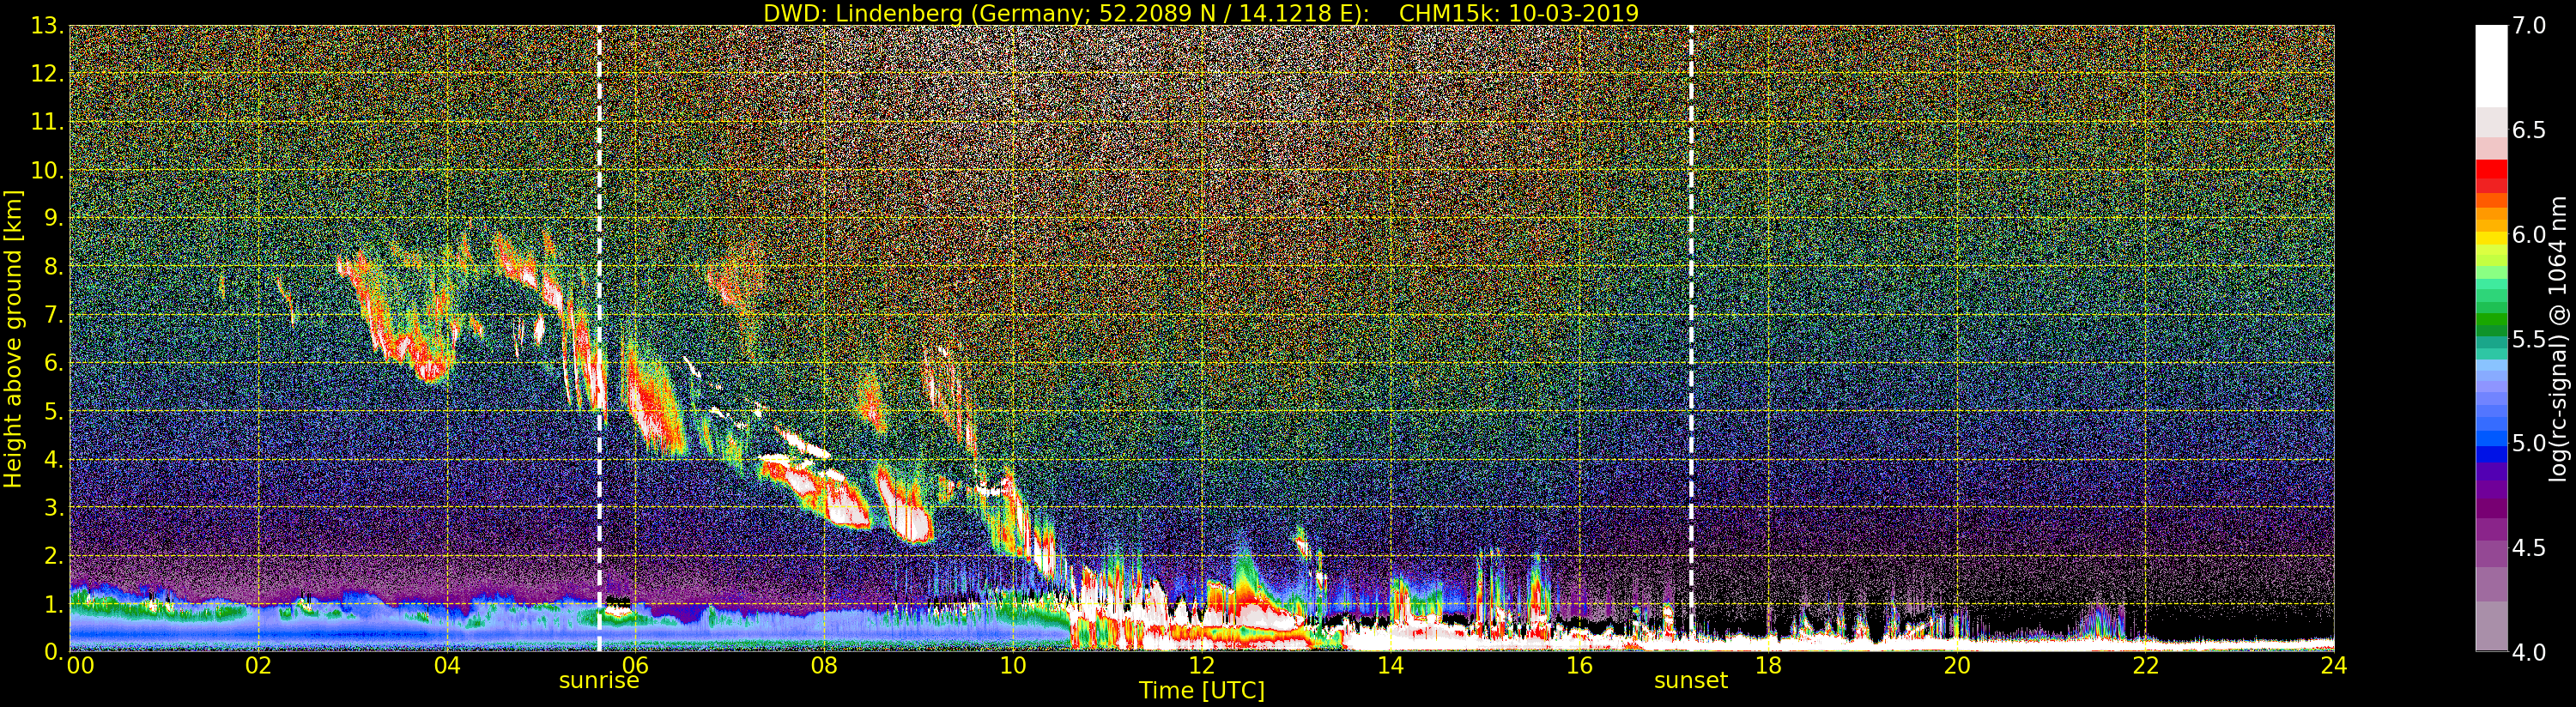Click the 'CHM15k: 10-03-2019' title text

tap(1519, 13)
